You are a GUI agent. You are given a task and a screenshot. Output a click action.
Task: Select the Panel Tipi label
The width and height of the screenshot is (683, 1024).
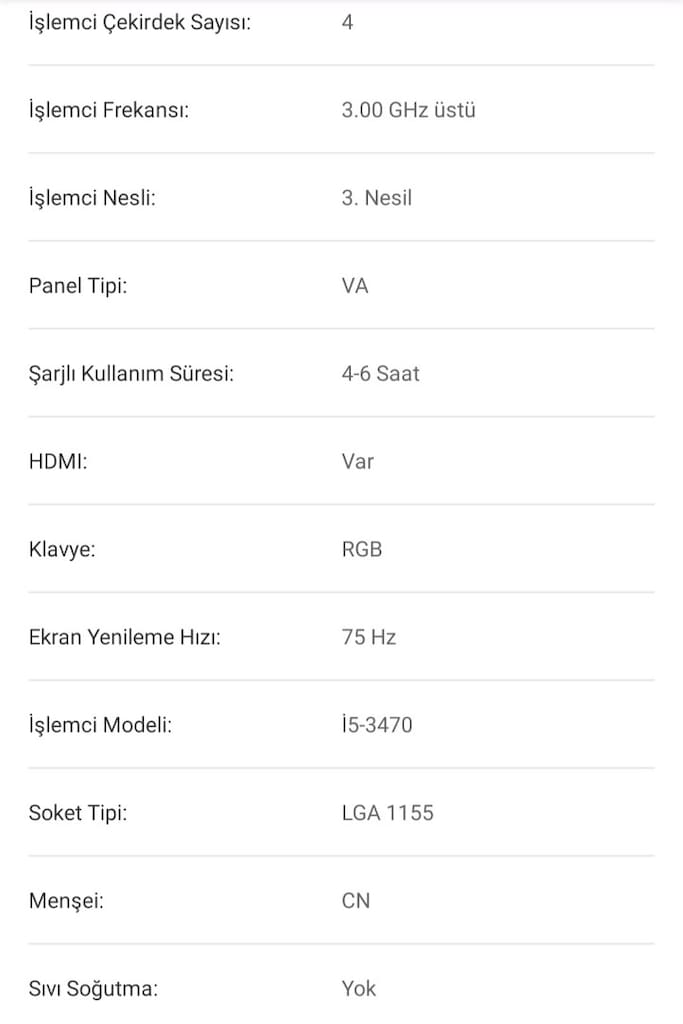pos(78,286)
